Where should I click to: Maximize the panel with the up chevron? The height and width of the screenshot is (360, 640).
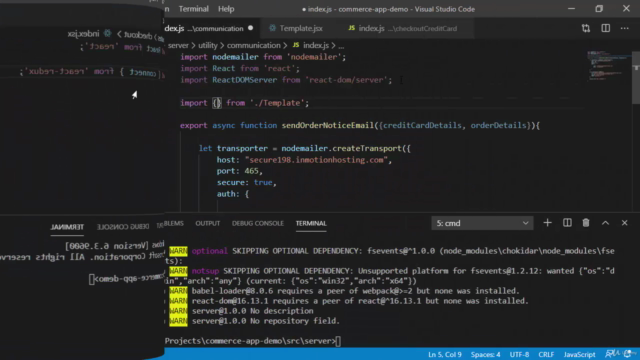[605, 223]
